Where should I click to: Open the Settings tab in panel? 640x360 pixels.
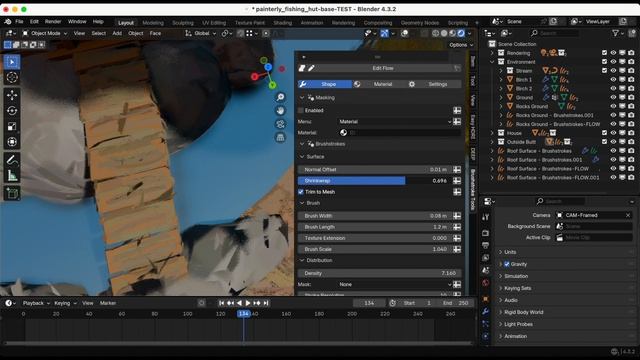434,84
